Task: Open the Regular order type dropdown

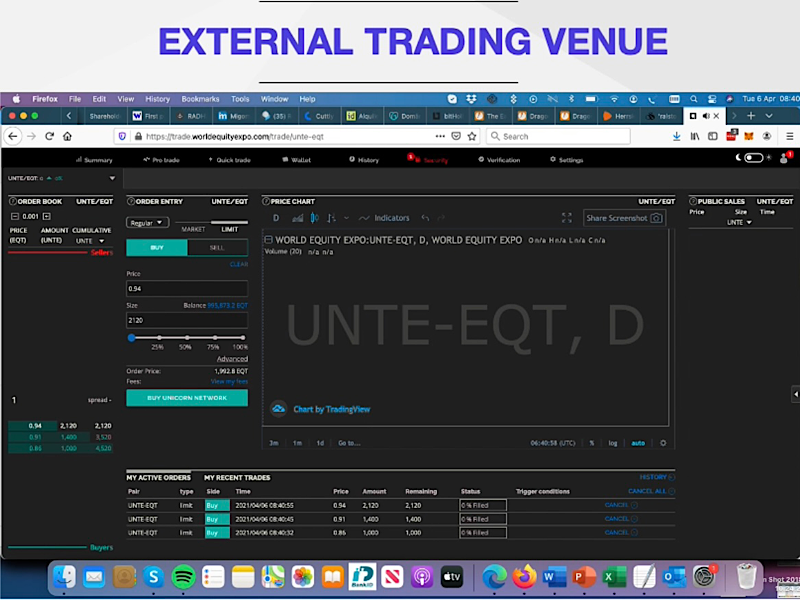Action: point(147,223)
